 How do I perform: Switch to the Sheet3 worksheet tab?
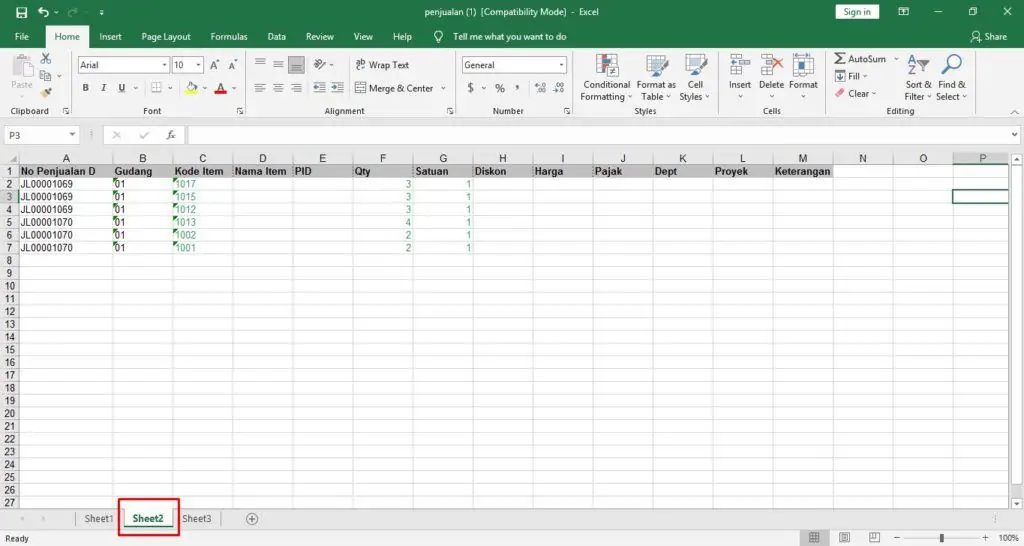click(x=197, y=519)
